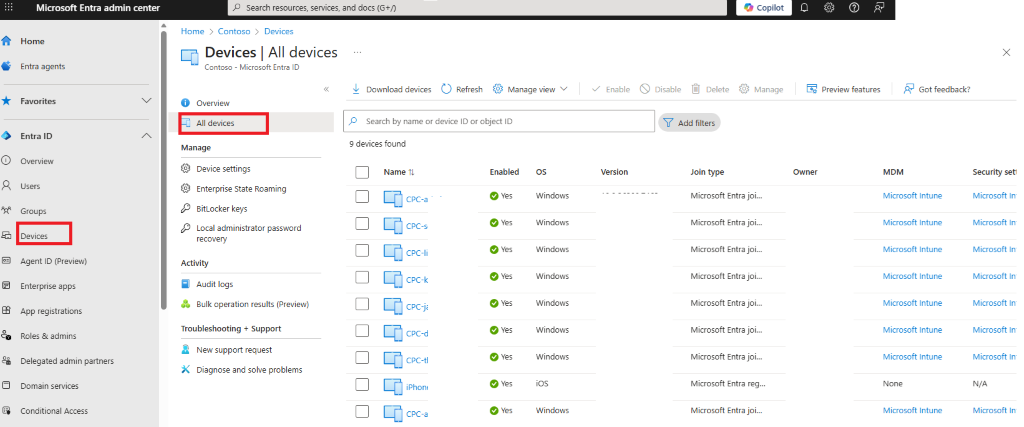
Task: Click the feedback person icon in header
Action: (879, 8)
